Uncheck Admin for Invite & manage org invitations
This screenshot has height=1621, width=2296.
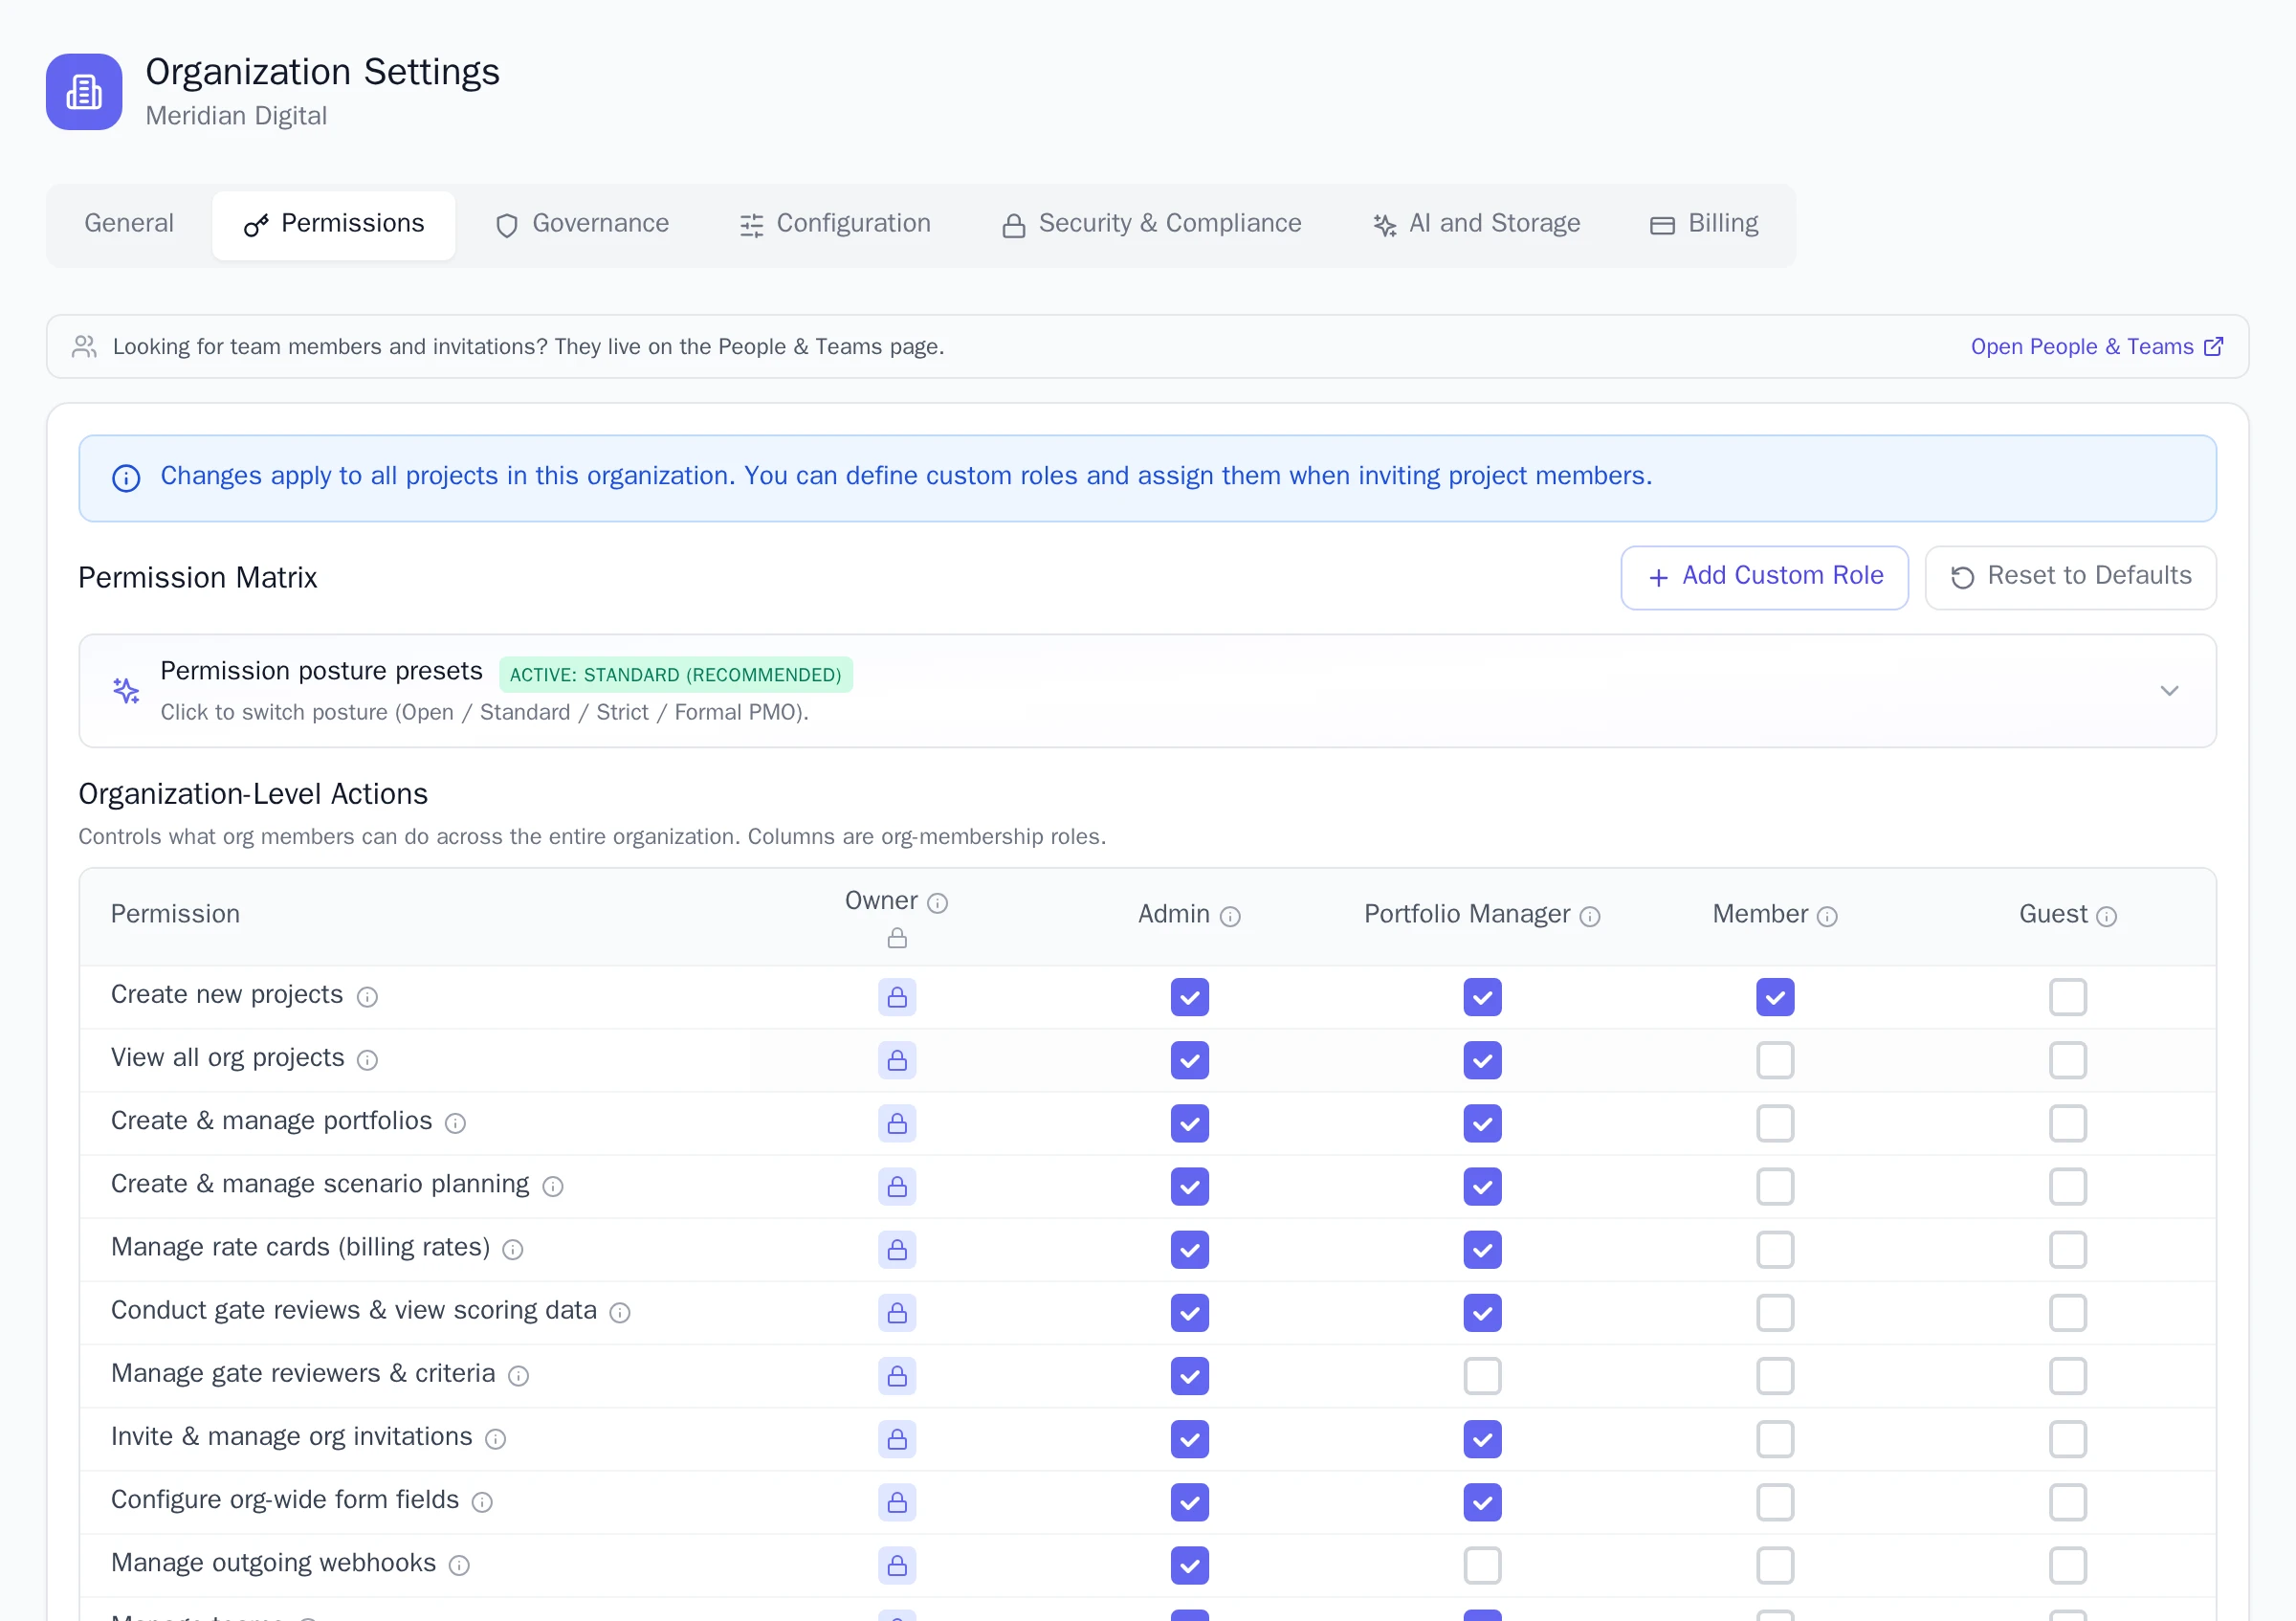click(x=1190, y=1439)
